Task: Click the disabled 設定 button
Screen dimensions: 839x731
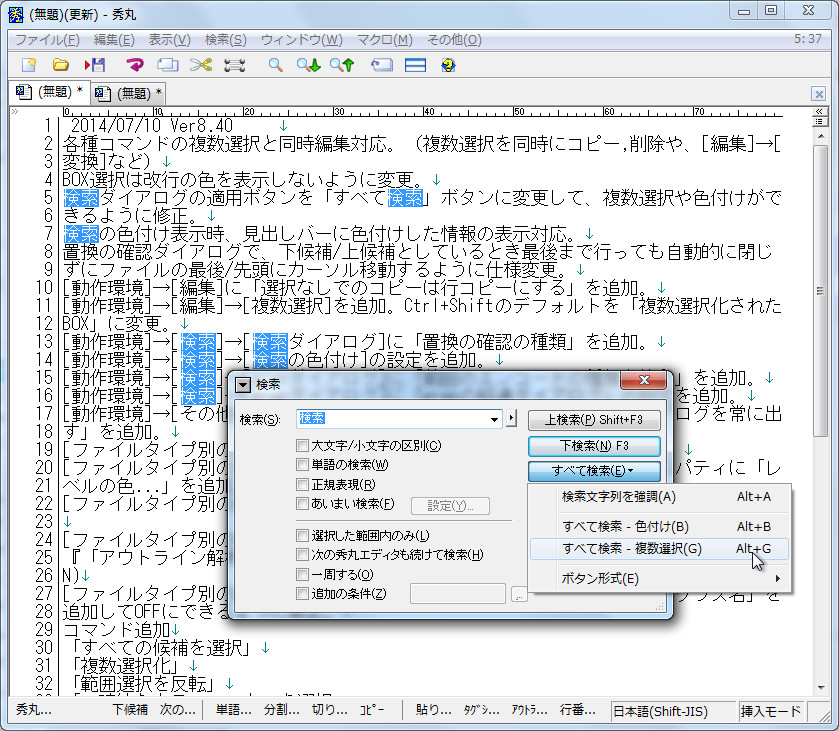Action: coord(450,506)
